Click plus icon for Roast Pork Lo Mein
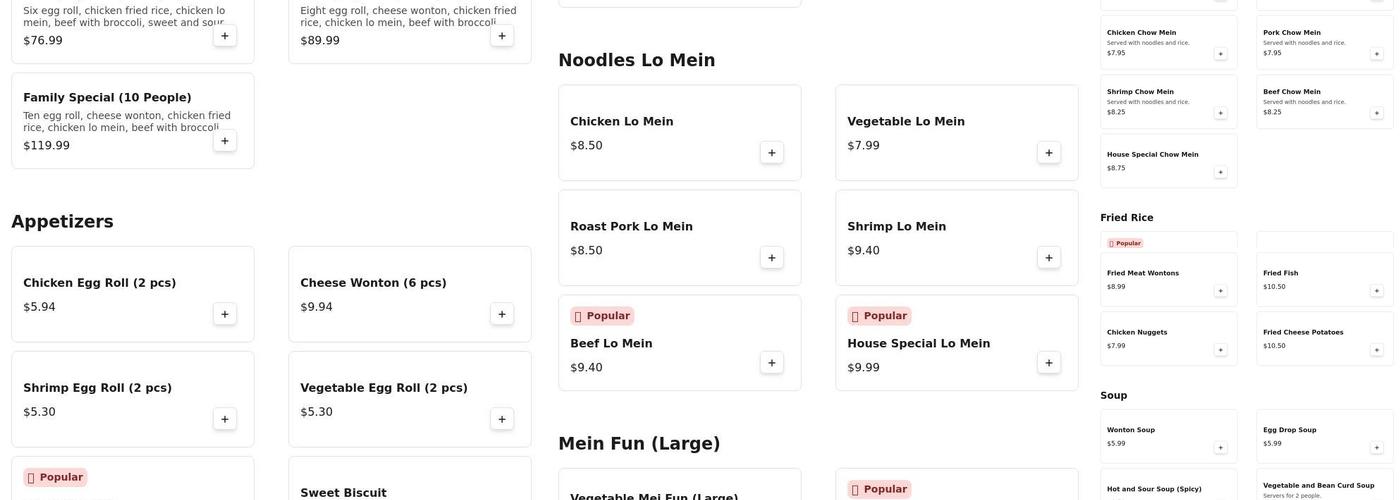The image size is (1400, 500). coord(771,258)
